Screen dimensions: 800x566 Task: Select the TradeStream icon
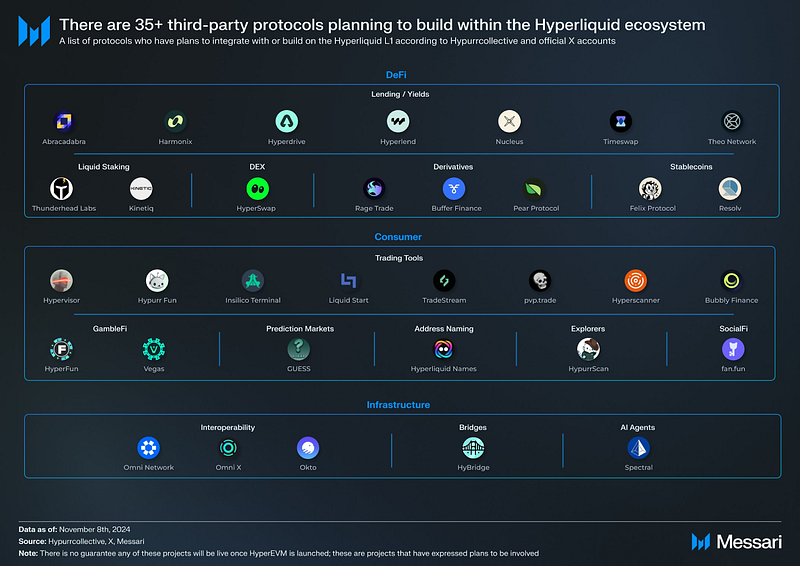tap(444, 281)
